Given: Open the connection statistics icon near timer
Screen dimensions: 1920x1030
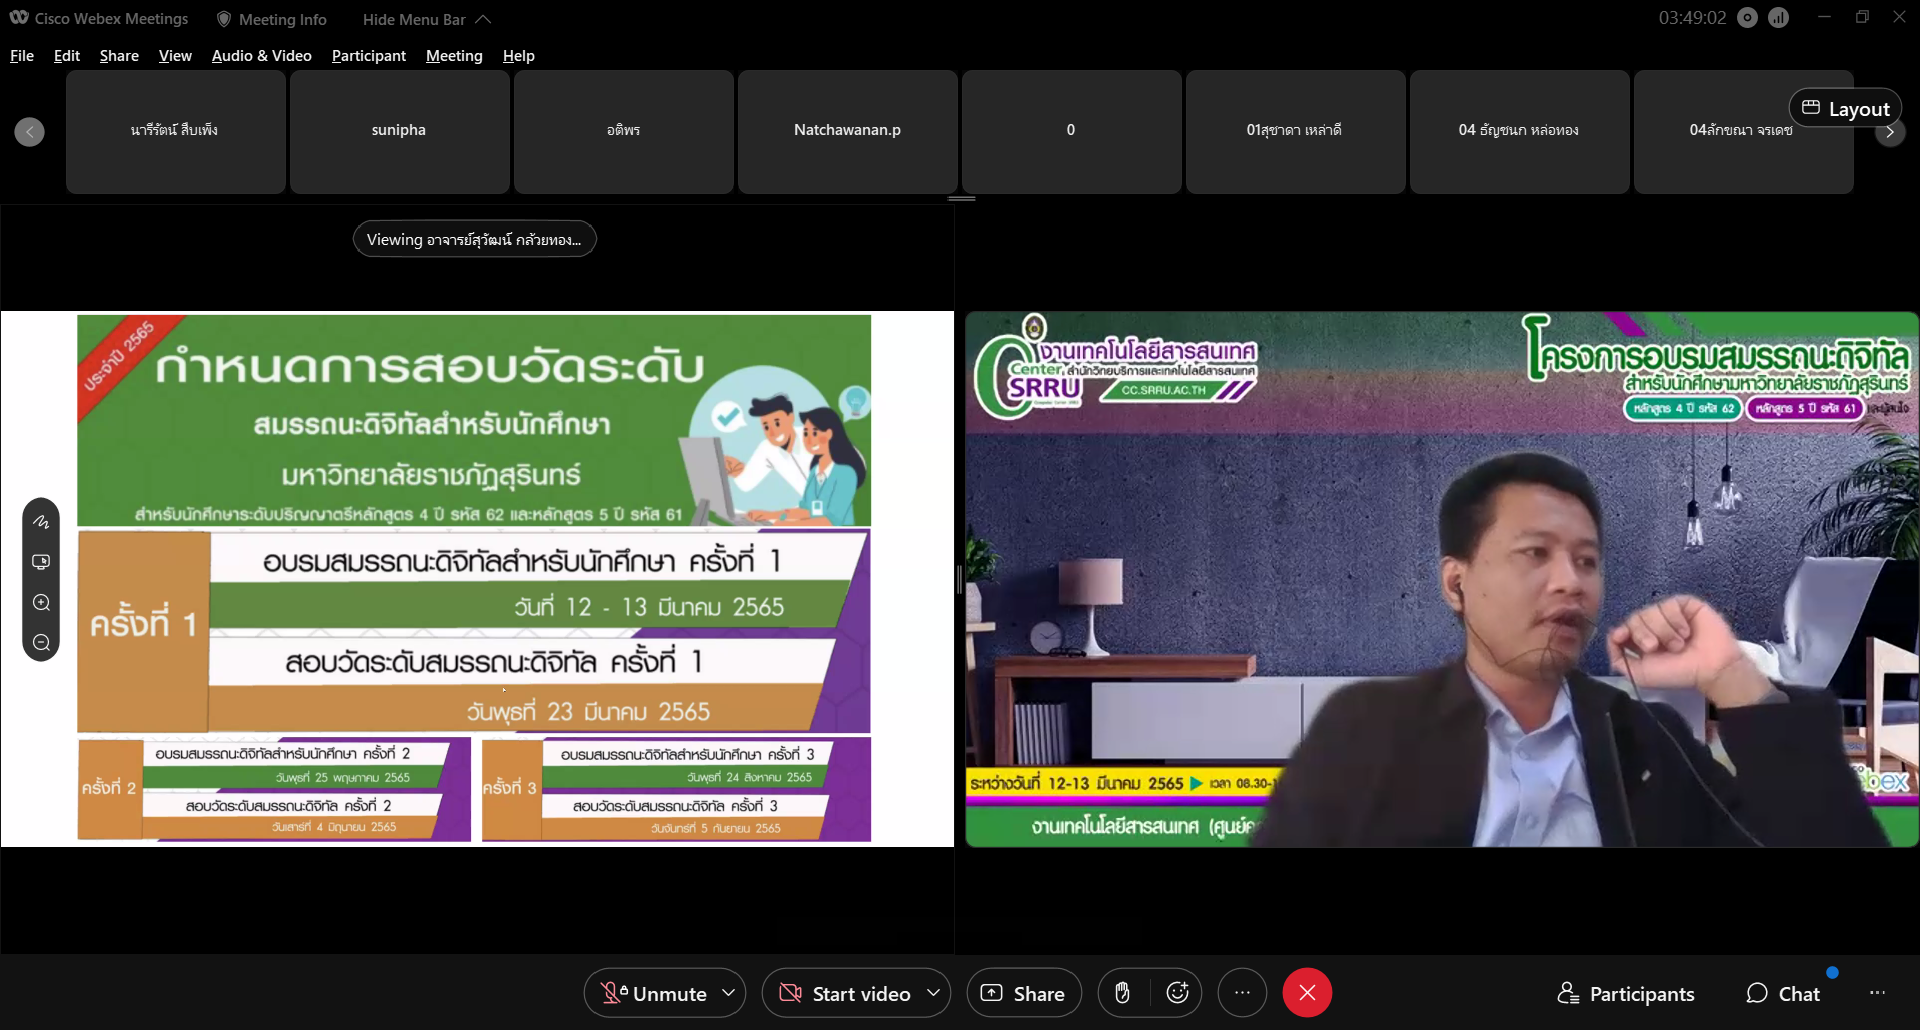Looking at the screenshot, I should tap(1778, 18).
